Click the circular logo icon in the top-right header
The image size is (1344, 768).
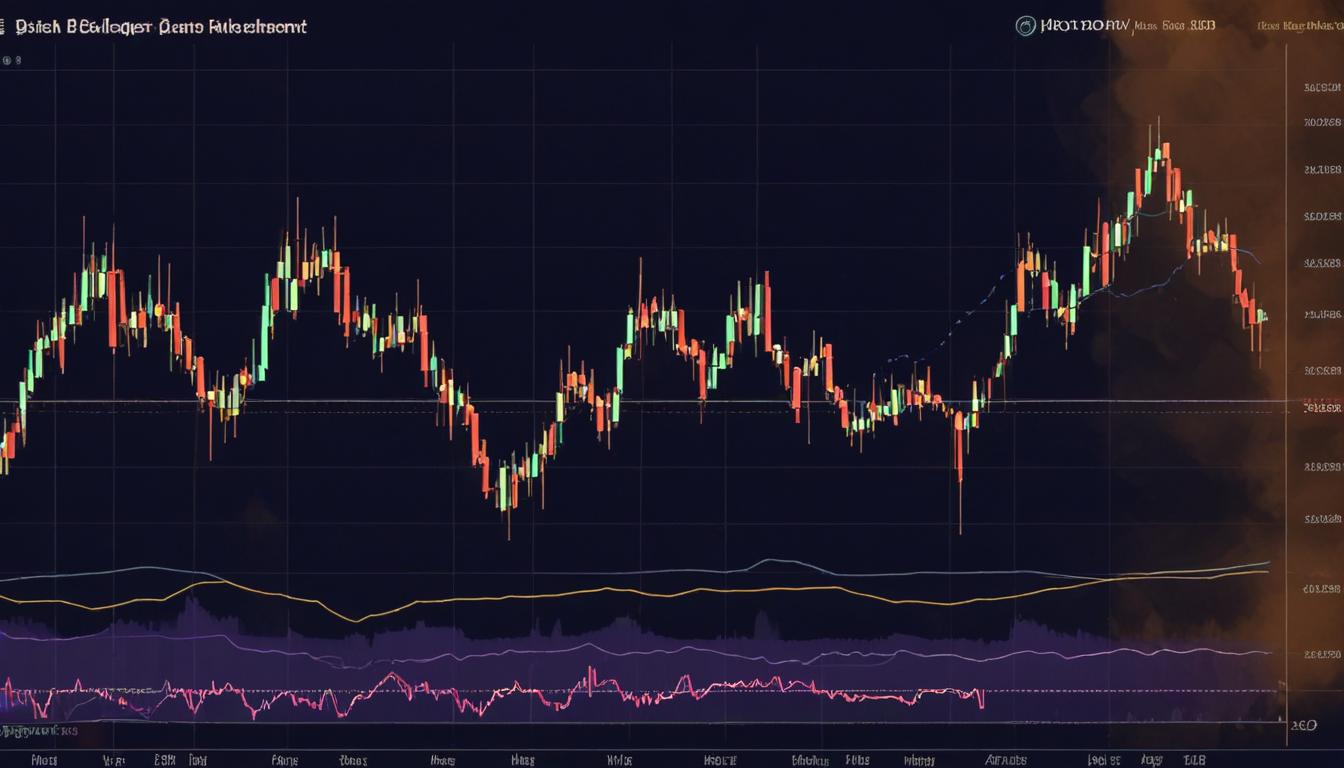(x=1026, y=24)
